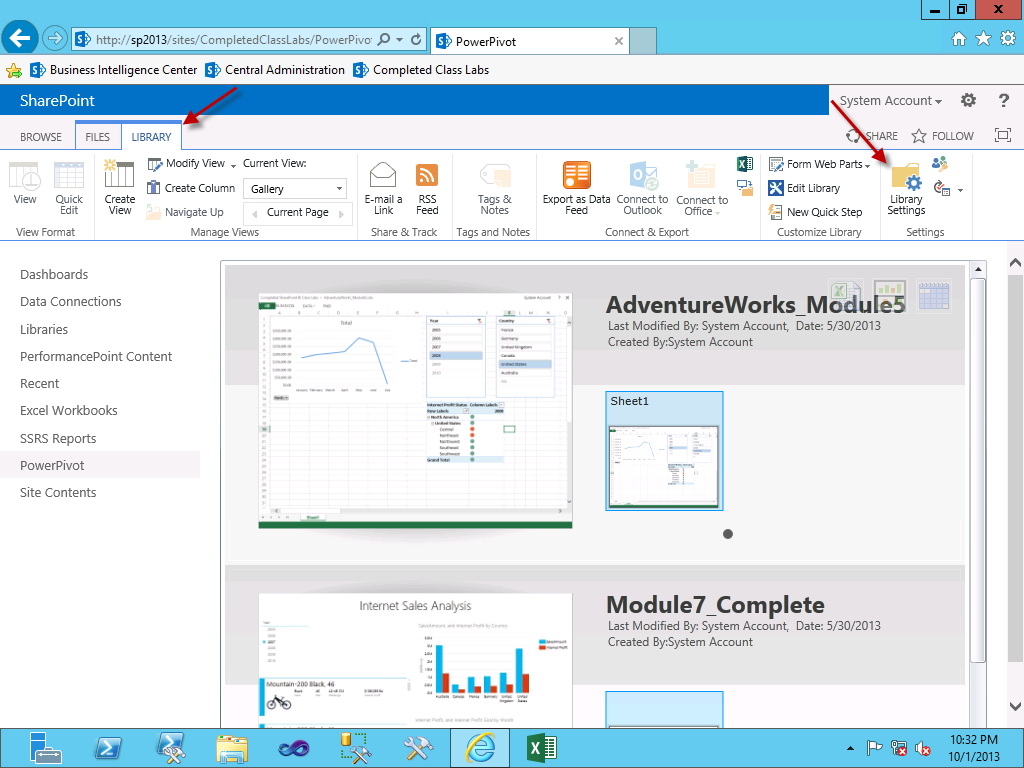
Task: Click chart report icon beside AdventureWorks_Module5
Action: click(x=889, y=294)
